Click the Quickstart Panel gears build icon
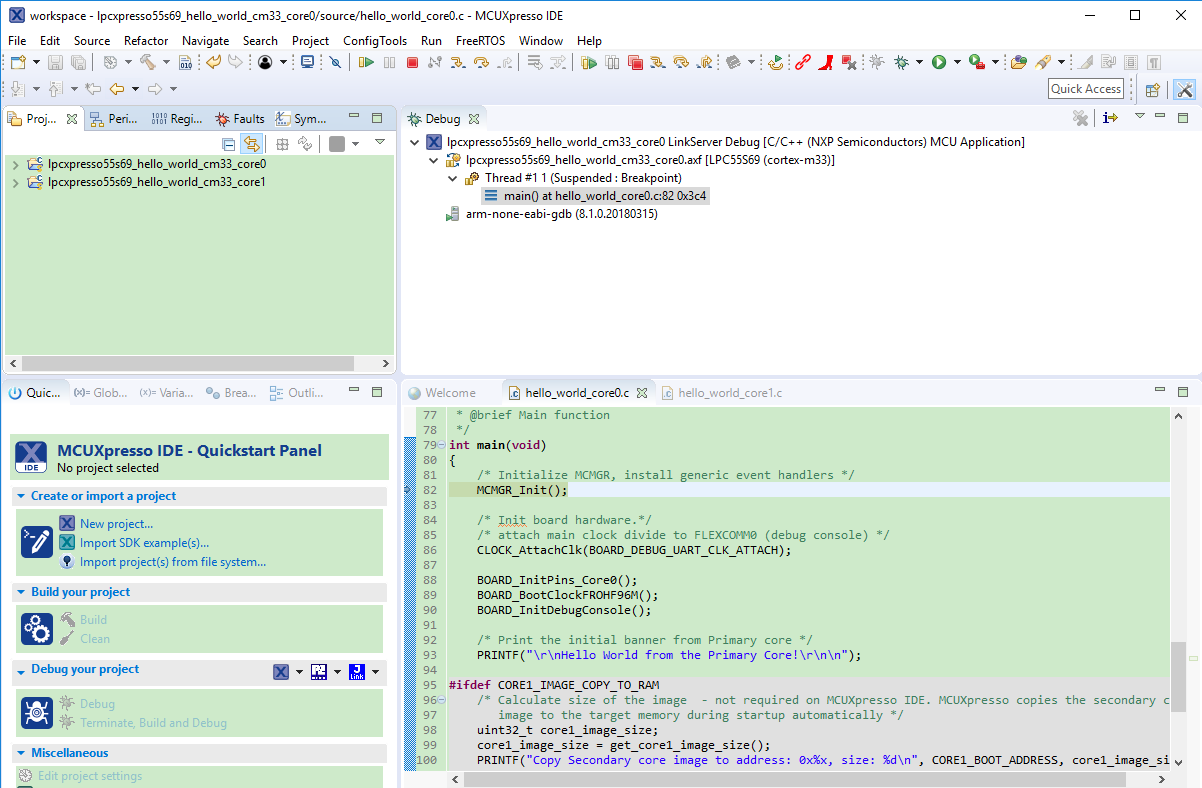This screenshot has width=1202, height=788. (x=37, y=629)
